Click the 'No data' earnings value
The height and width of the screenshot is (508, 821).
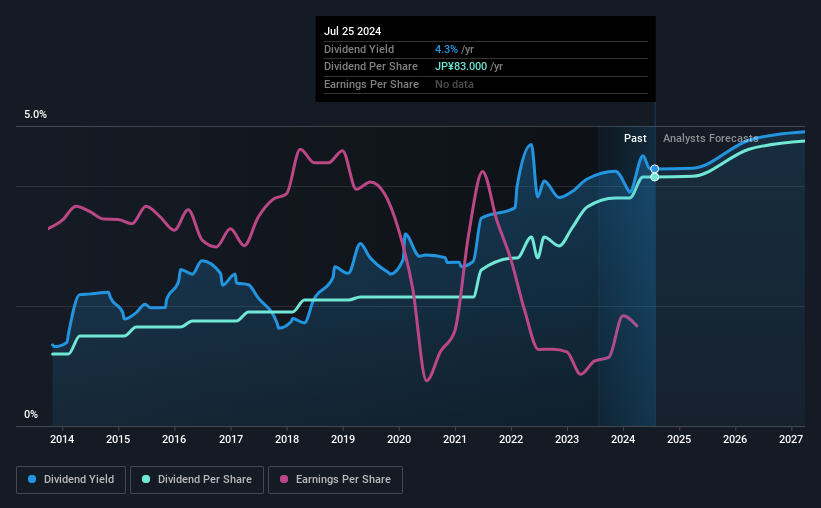[x=454, y=84]
